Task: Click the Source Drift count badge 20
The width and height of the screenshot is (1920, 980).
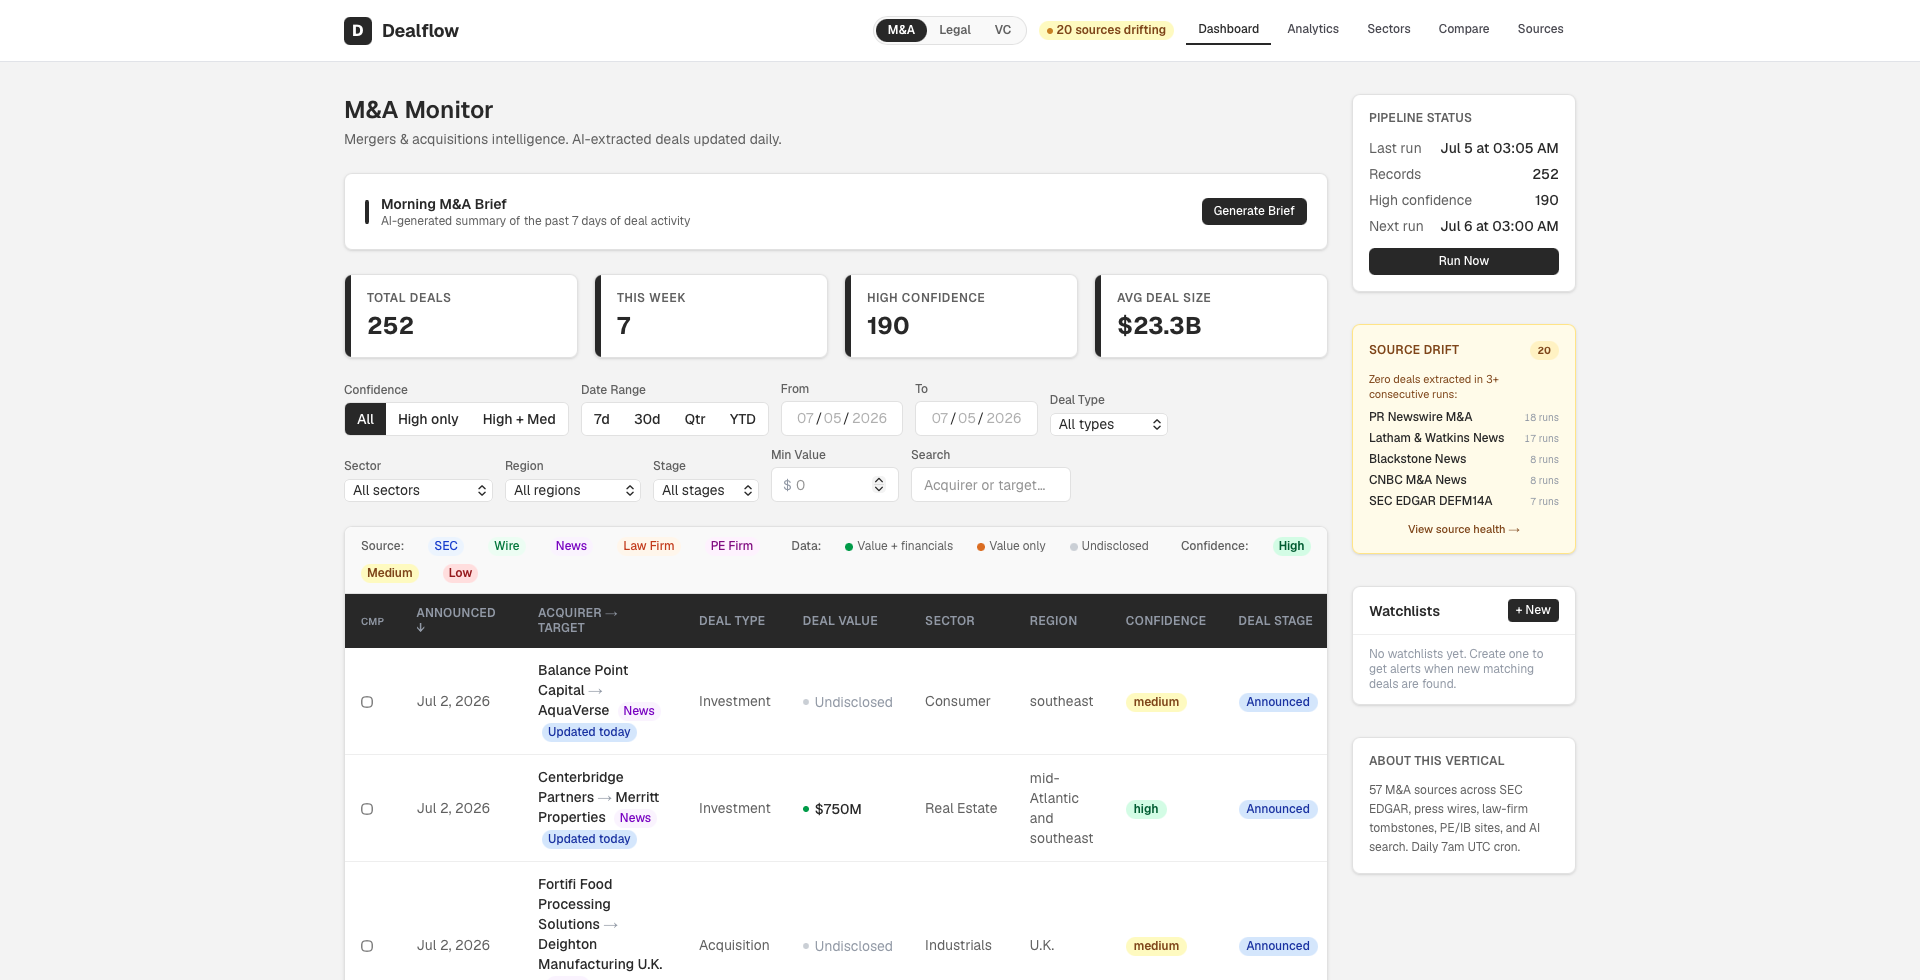Action: (x=1544, y=350)
